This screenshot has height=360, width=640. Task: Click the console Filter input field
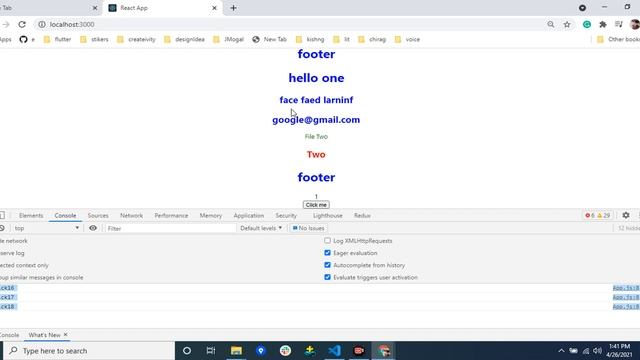(x=171, y=229)
